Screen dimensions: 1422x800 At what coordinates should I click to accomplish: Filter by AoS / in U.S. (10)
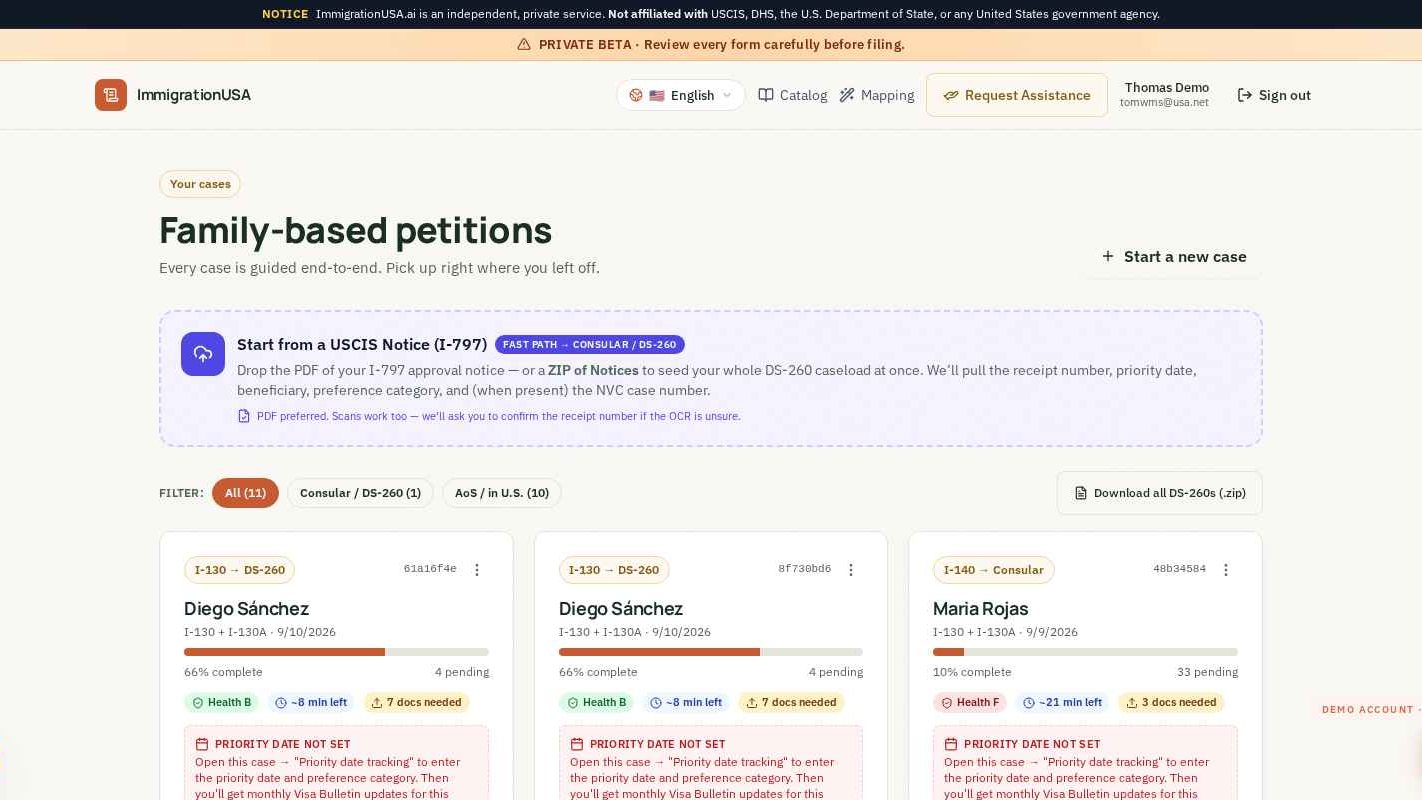click(x=502, y=493)
